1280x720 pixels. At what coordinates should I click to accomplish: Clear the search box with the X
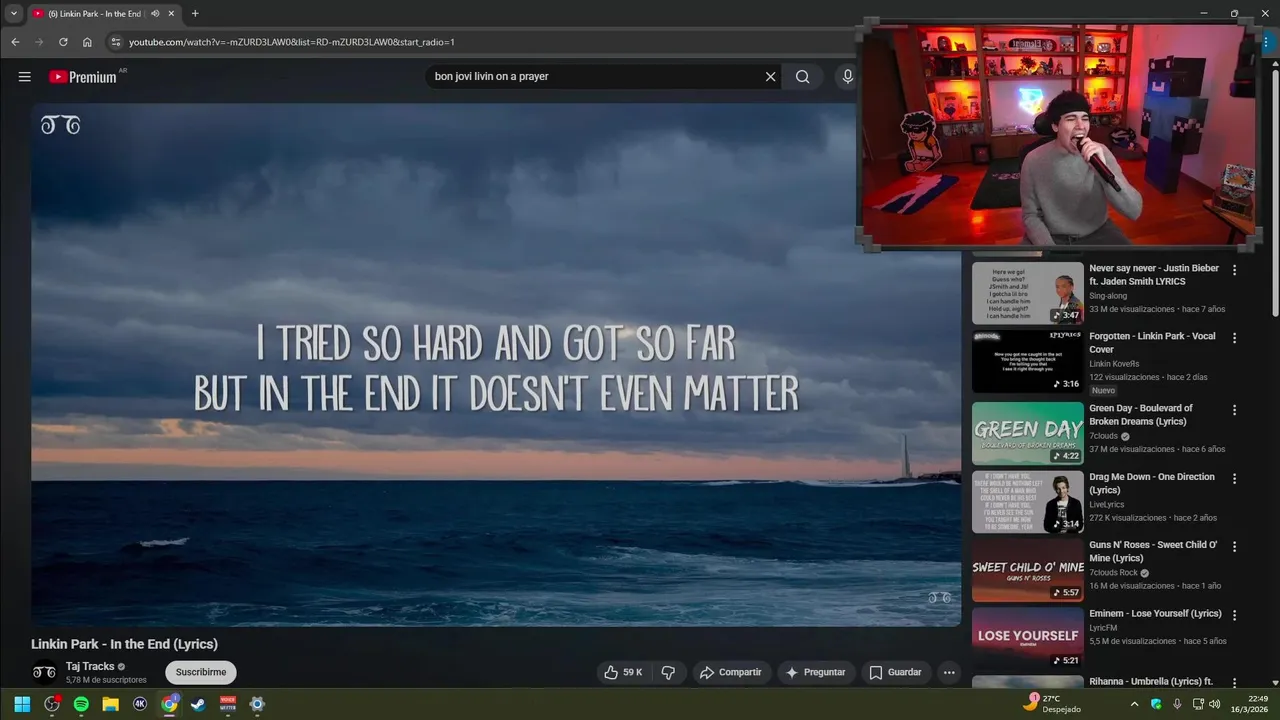tap(770, 77)
